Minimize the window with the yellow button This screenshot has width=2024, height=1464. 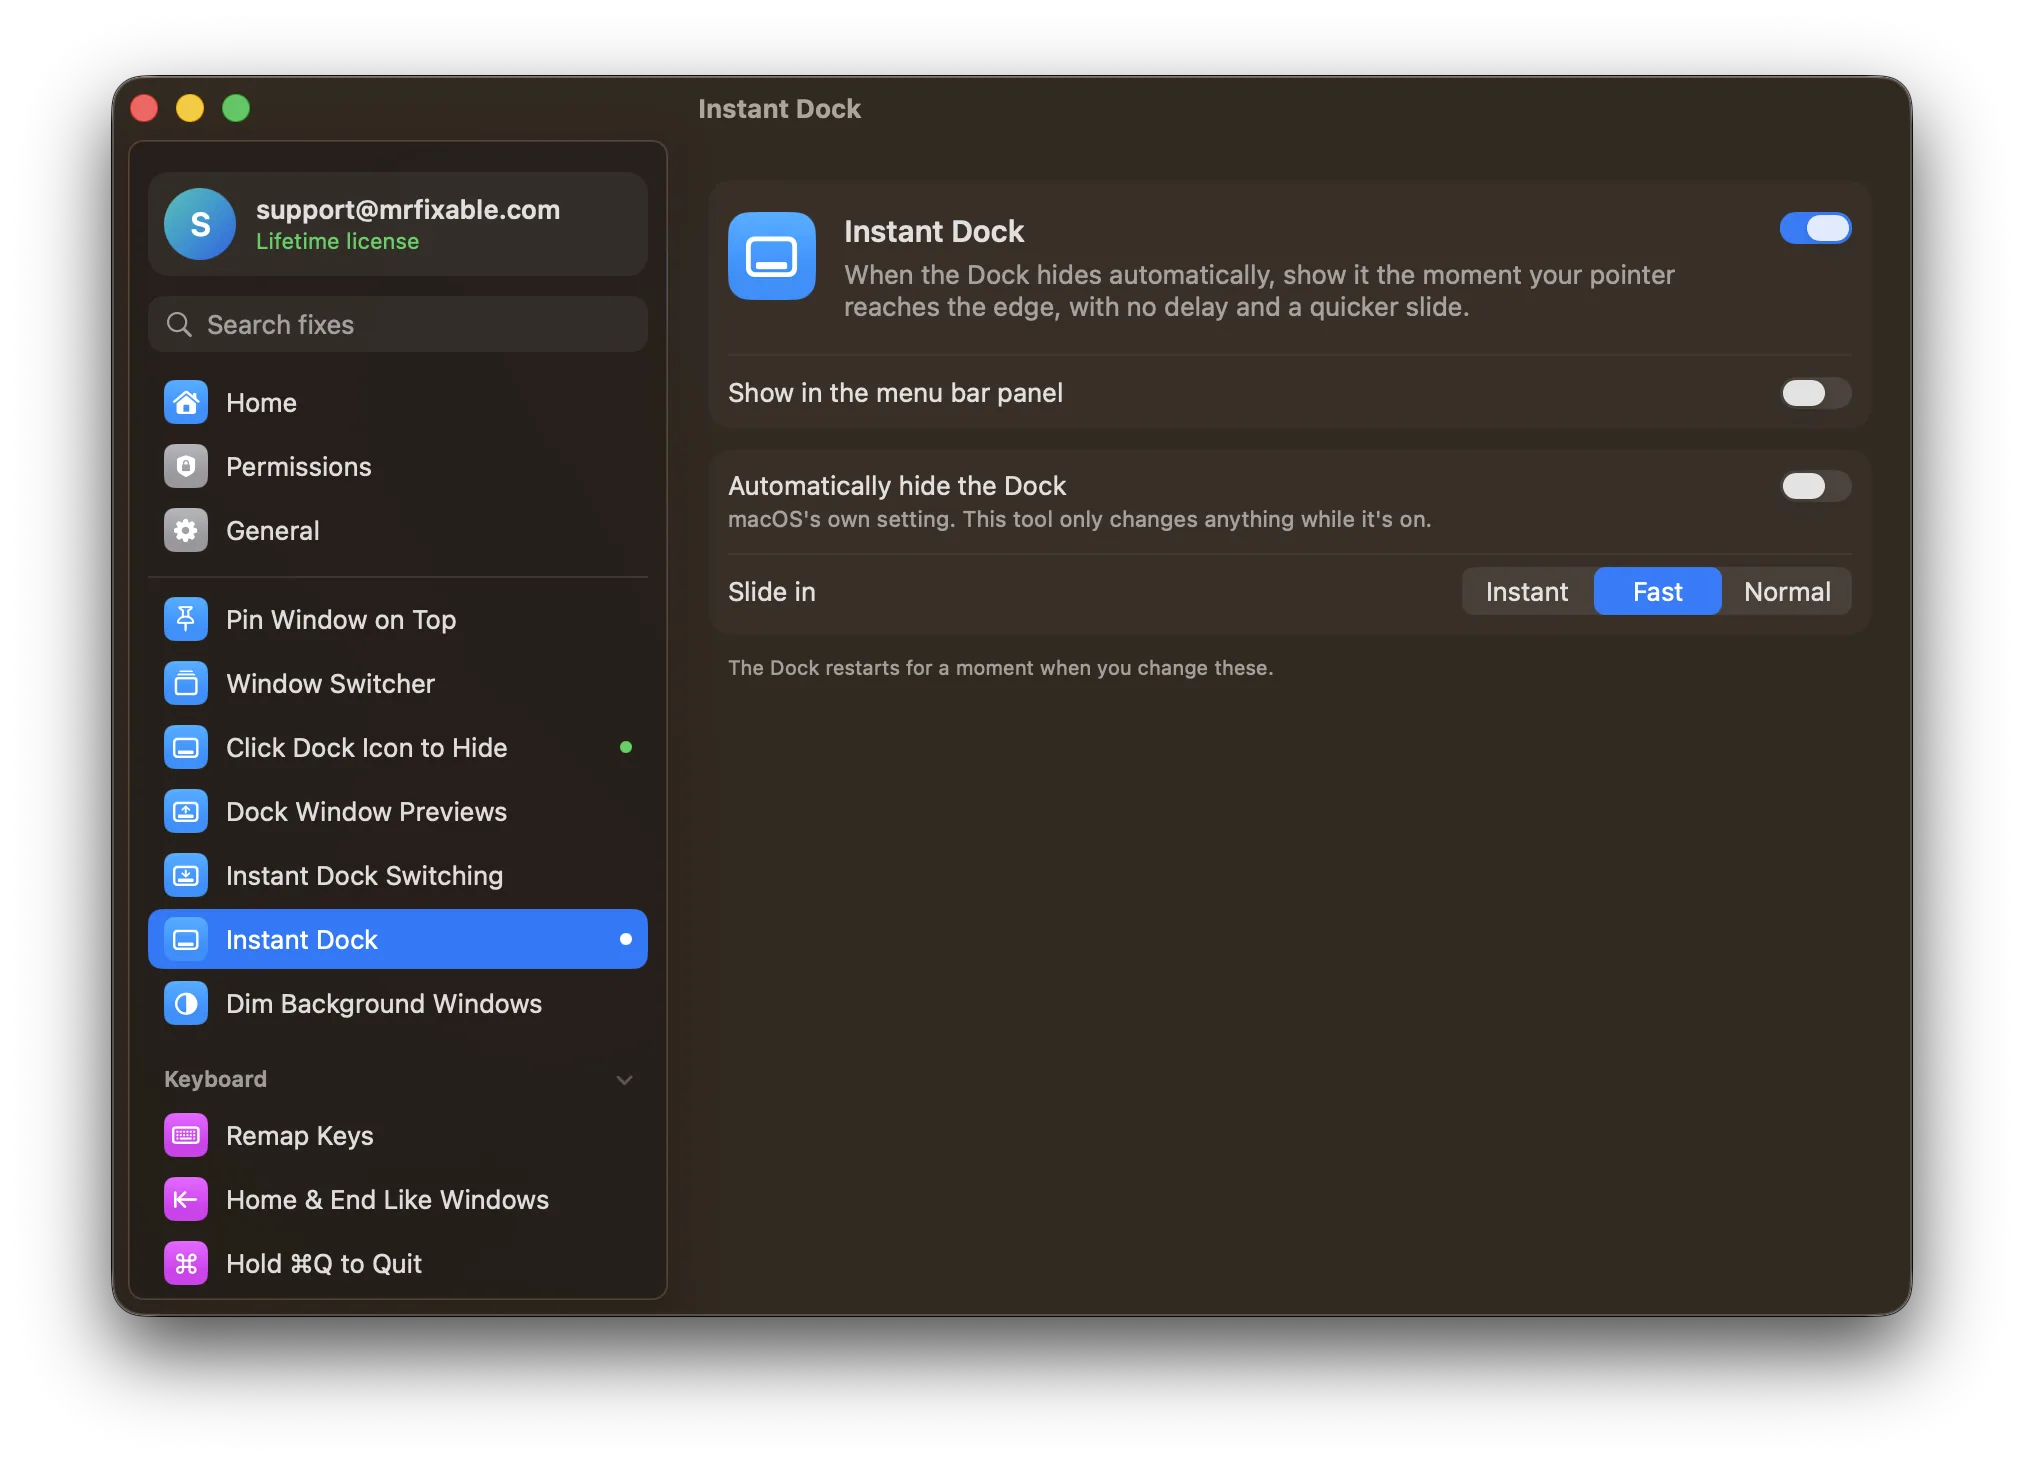tap(190, 108)
